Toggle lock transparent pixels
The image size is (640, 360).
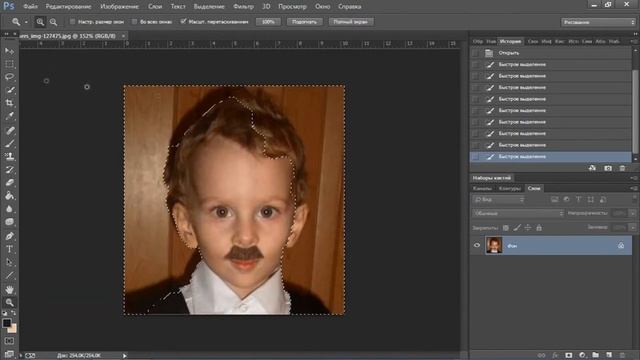coord(506,228)
